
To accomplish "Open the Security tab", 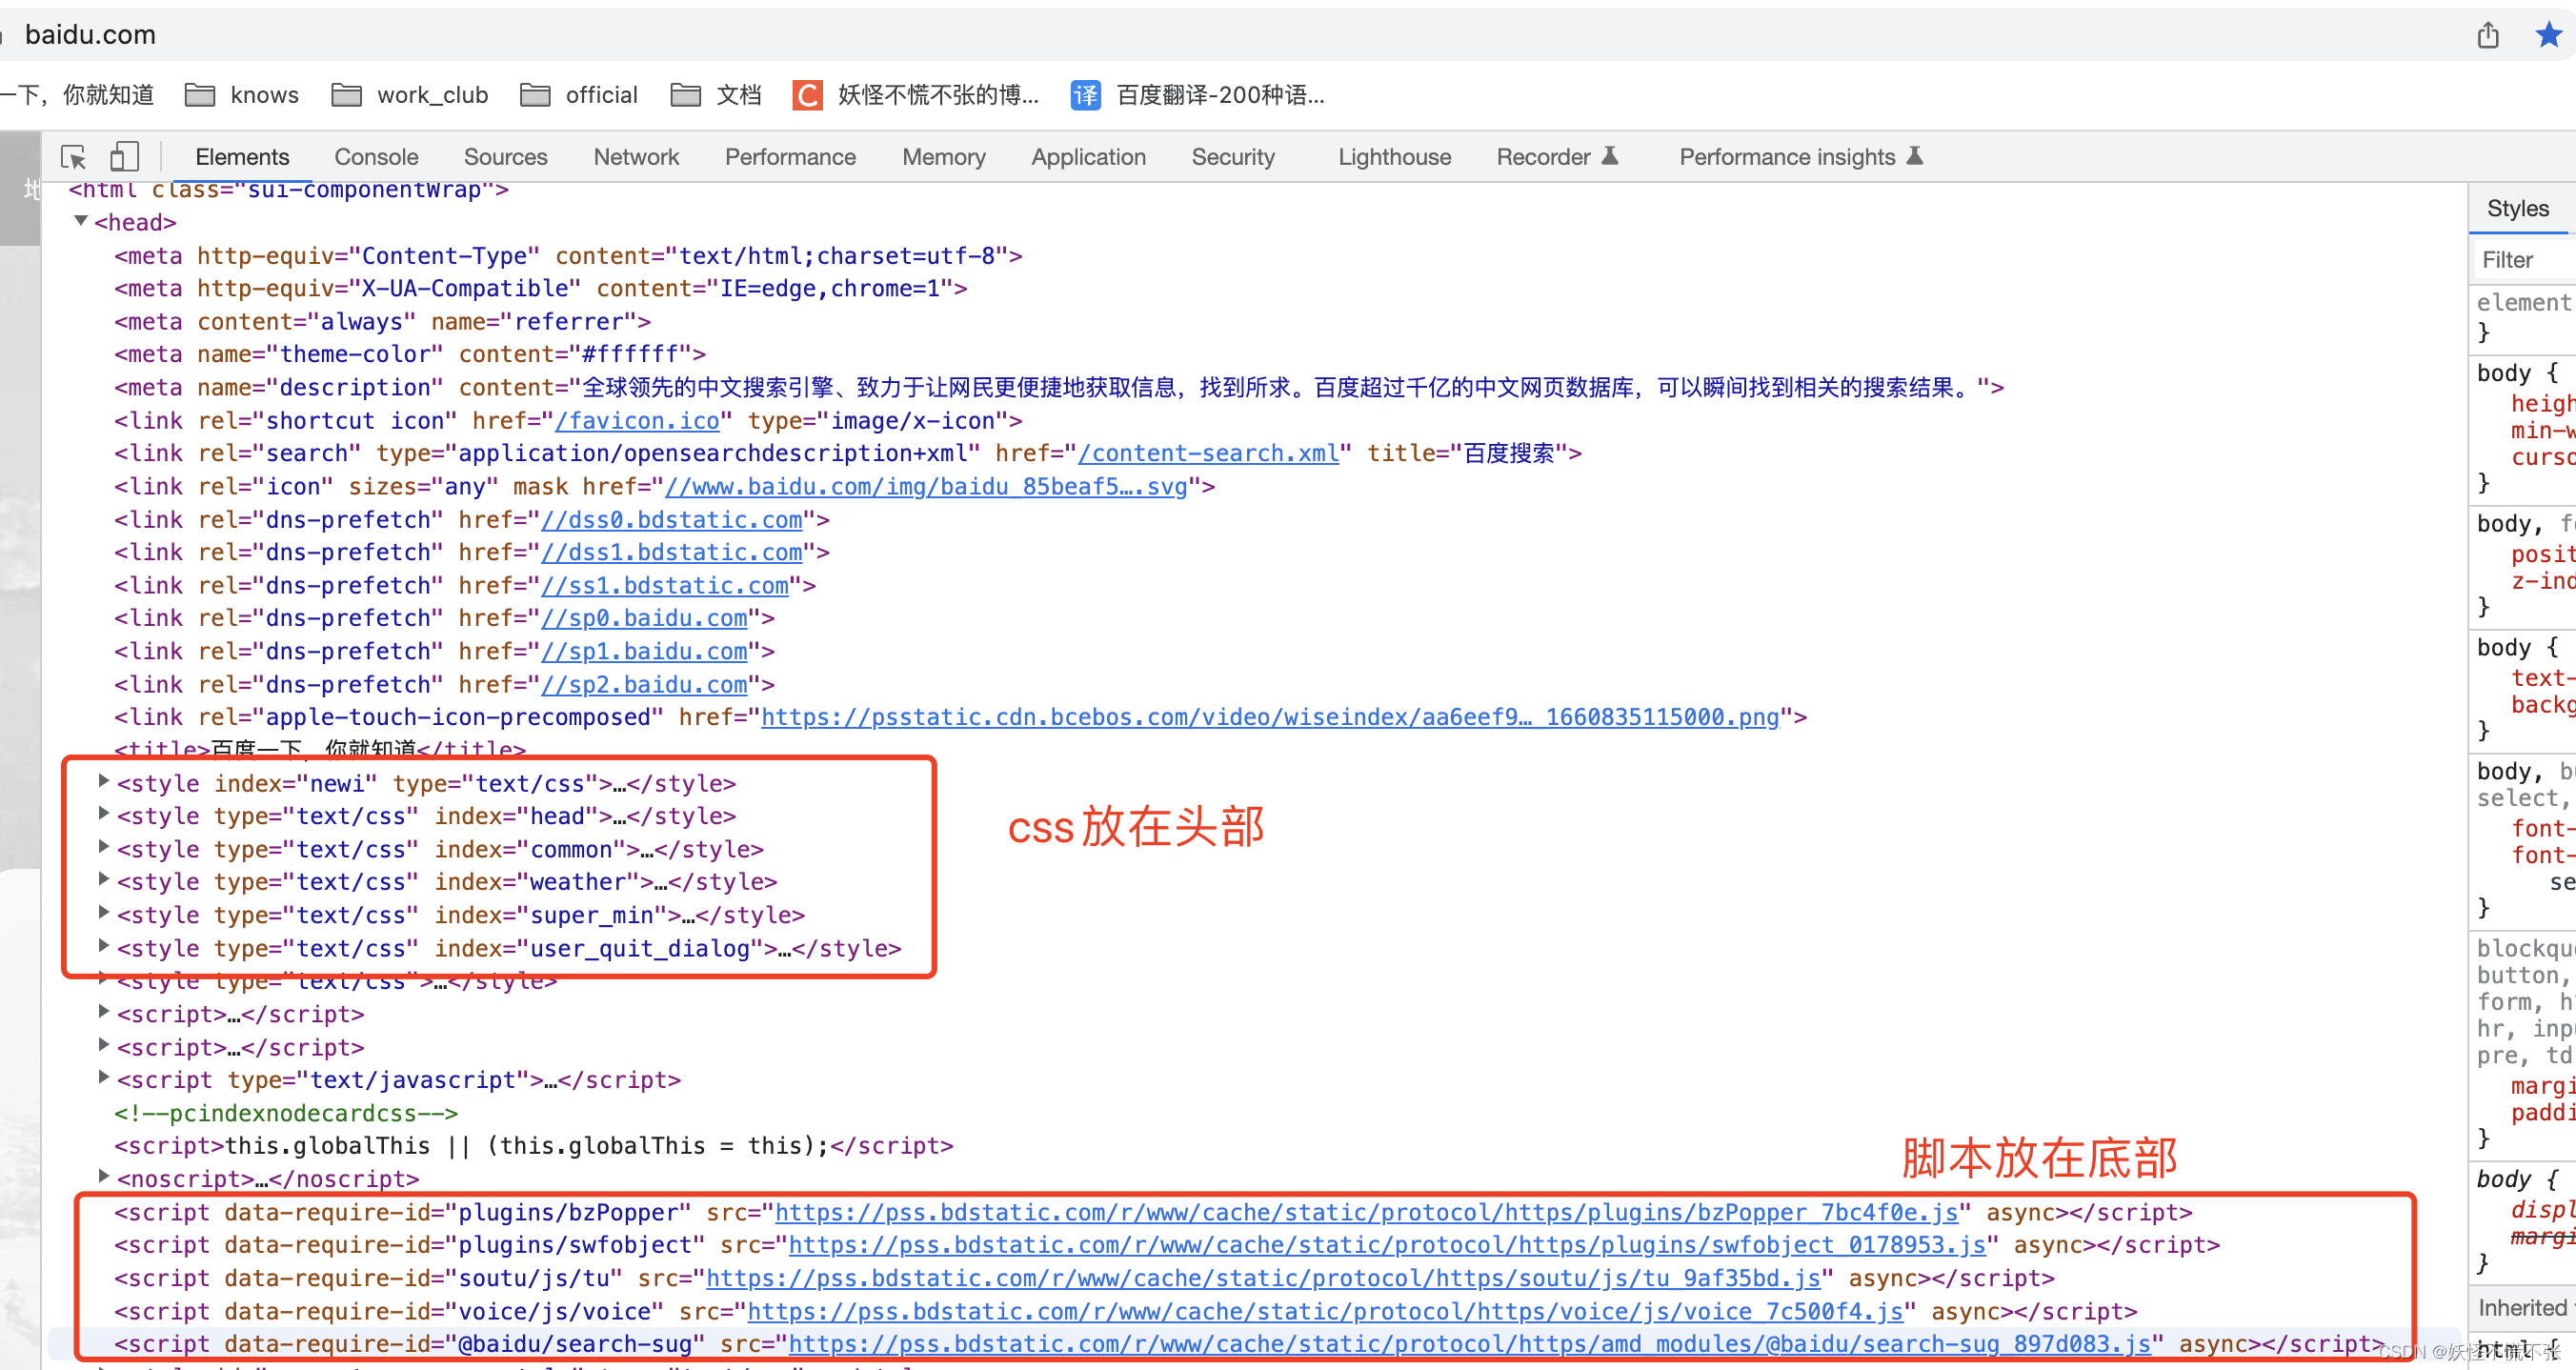I will pos(1233,157).
